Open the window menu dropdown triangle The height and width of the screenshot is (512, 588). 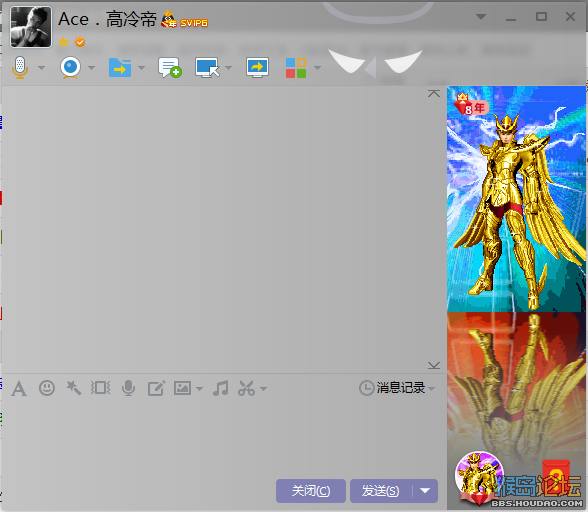pos(481,17)
